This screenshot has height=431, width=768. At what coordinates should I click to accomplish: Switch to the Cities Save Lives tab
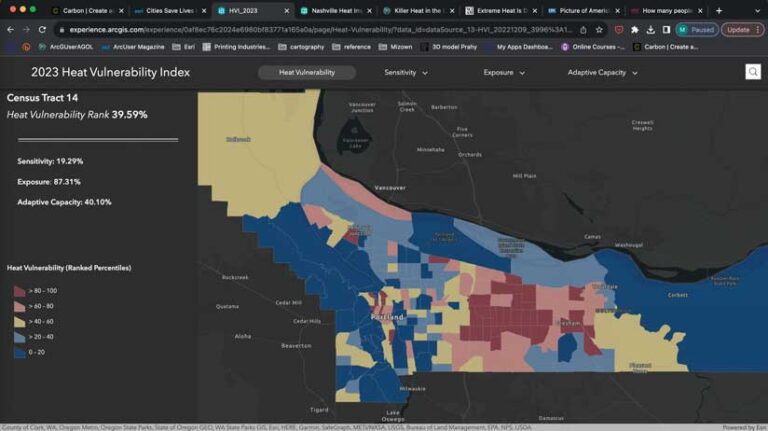(170, 10)
